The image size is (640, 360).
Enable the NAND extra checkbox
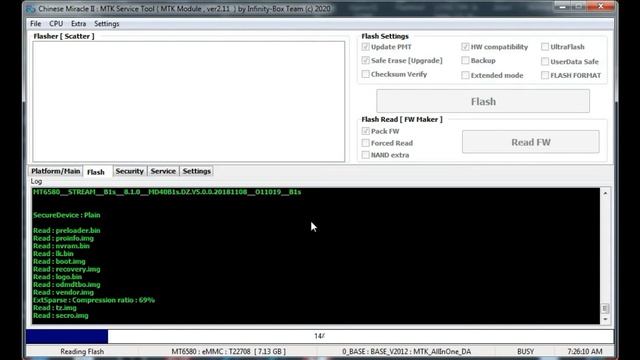(365, 155)
